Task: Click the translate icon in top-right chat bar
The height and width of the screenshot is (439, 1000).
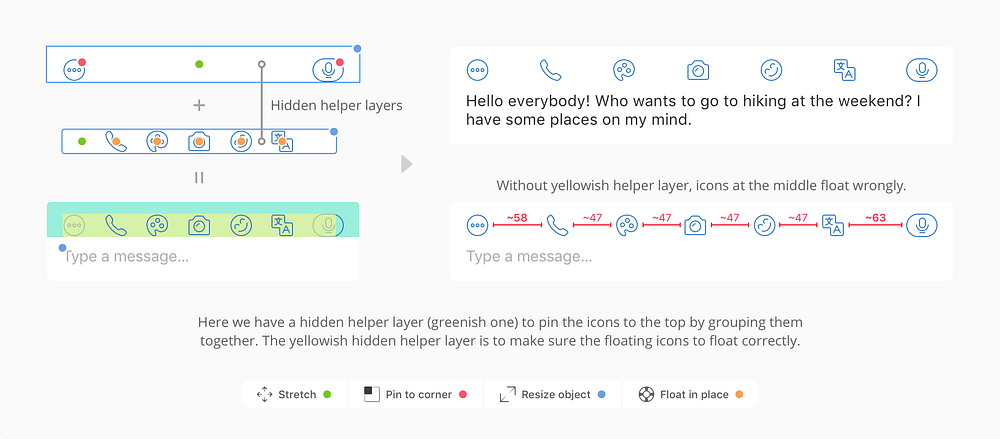Action: [x=845, y=70]
